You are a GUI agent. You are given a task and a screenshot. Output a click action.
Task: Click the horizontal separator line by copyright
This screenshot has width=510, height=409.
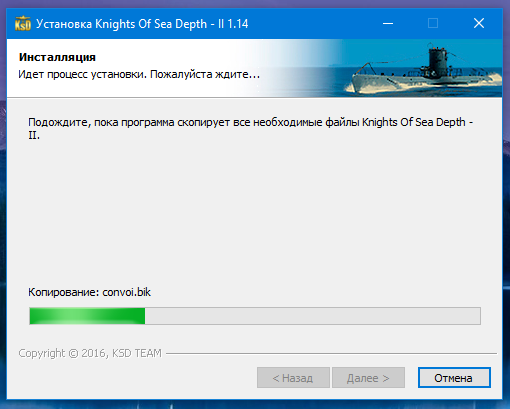tap(331, 353)
